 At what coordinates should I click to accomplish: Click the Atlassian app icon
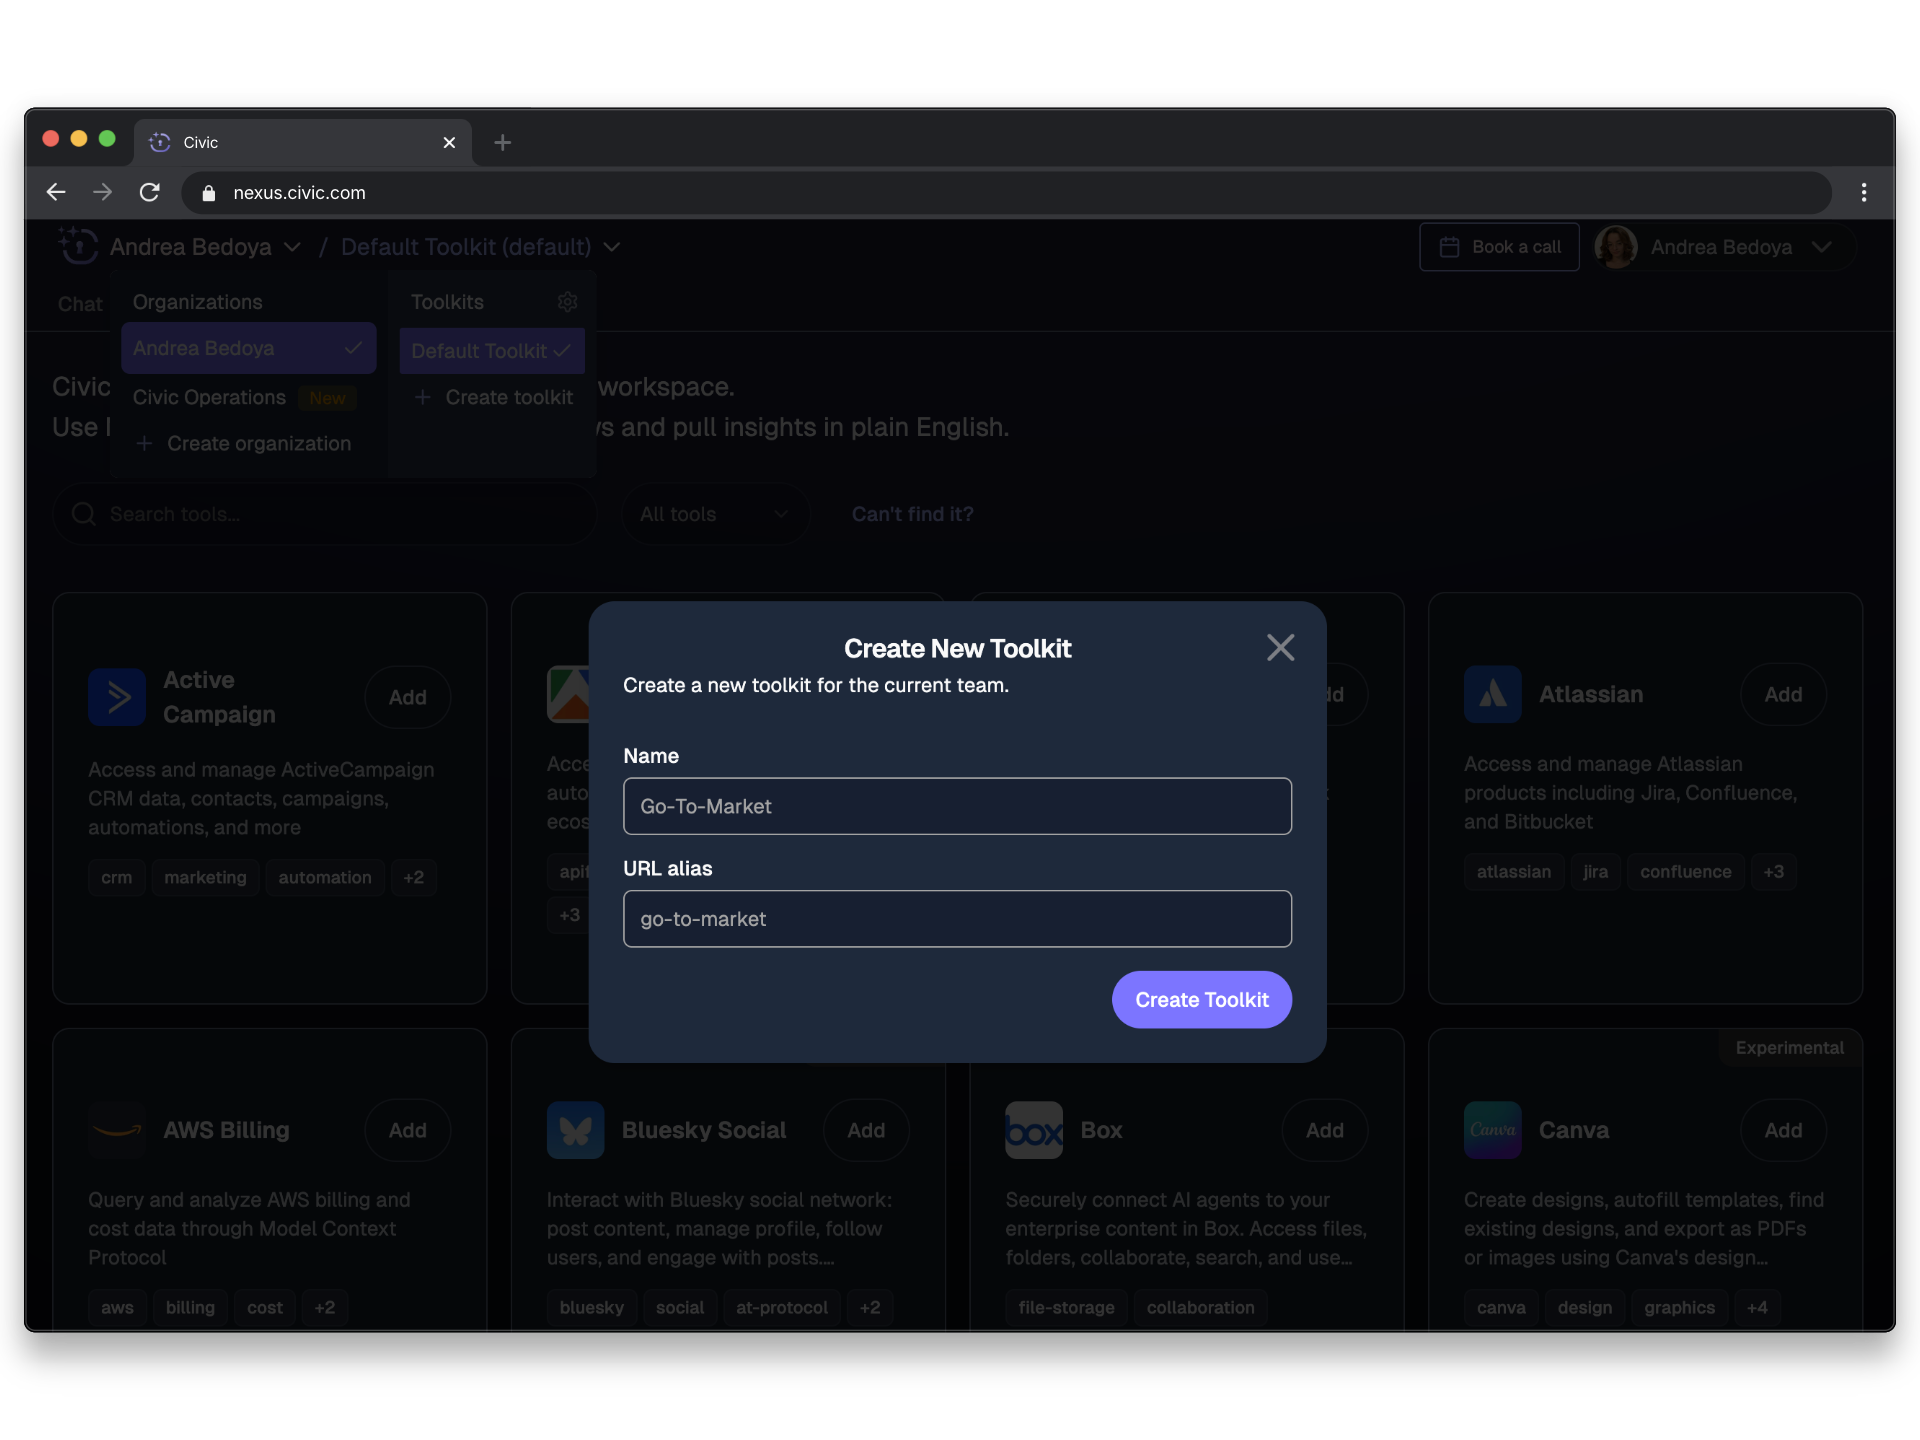coord(1492,694)
